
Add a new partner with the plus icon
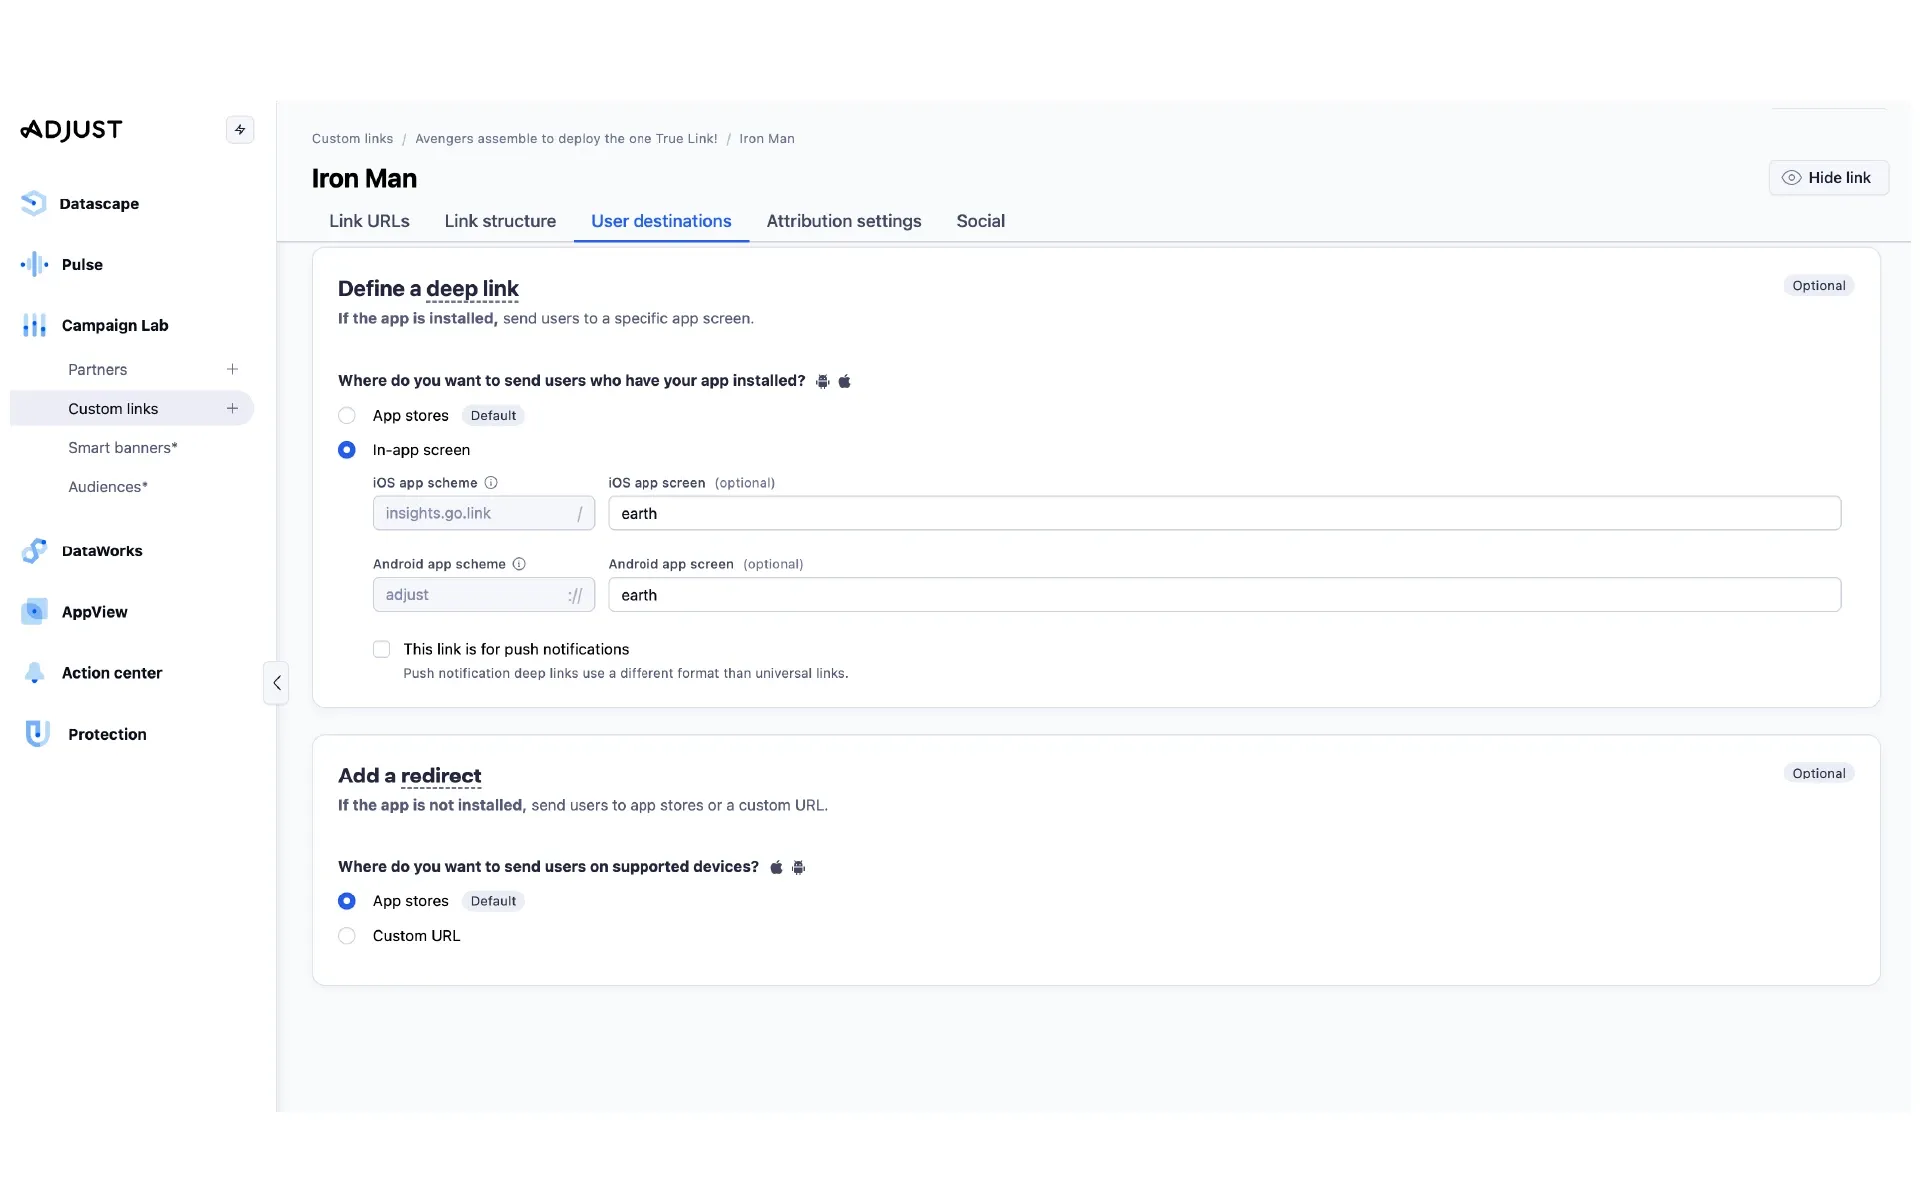tap(232, 368)
